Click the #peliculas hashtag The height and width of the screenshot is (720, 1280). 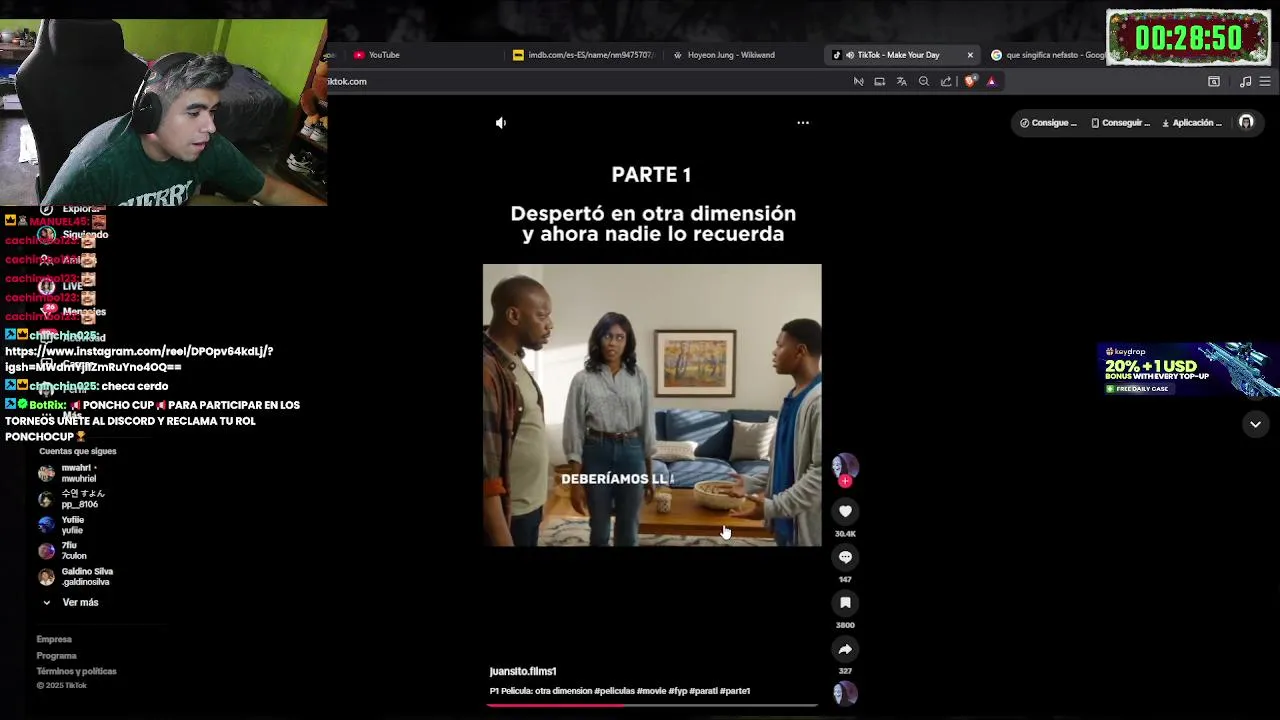coord(614,691)
